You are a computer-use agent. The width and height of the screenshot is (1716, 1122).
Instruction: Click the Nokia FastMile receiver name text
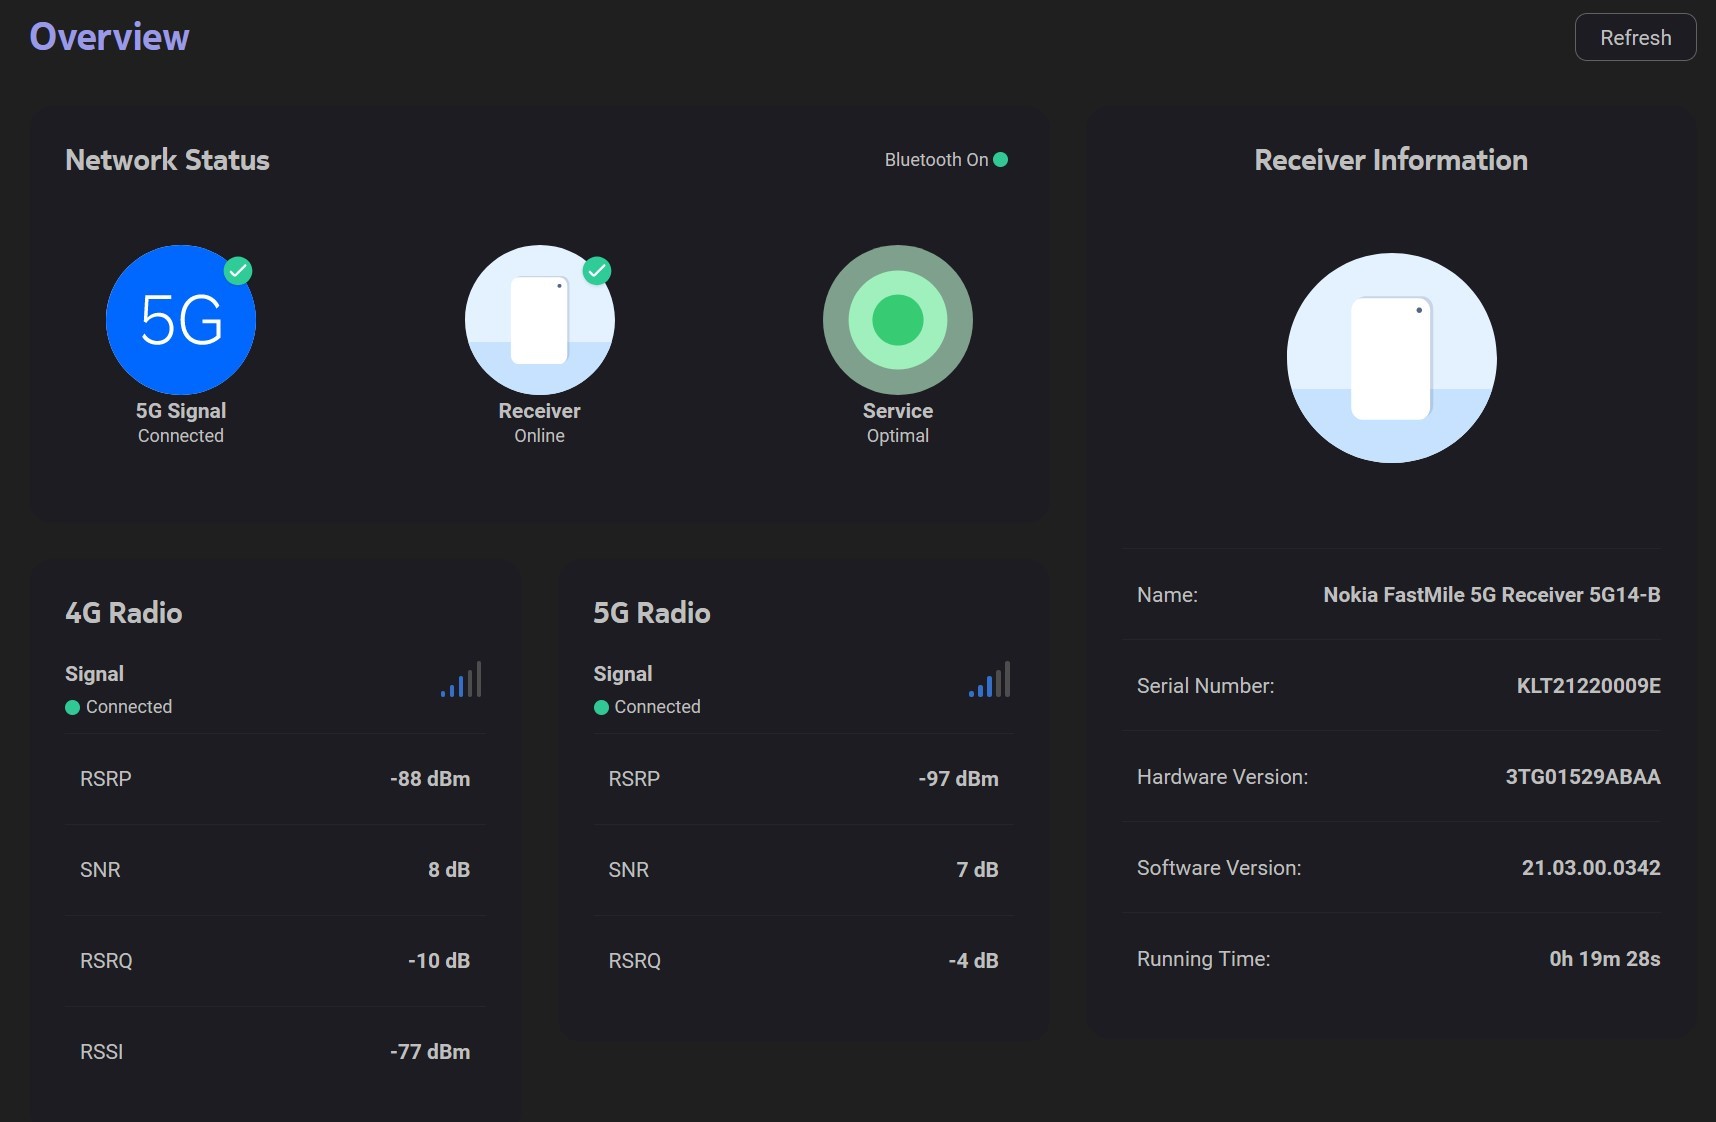pyautogui.click(x=1491, y=595)
